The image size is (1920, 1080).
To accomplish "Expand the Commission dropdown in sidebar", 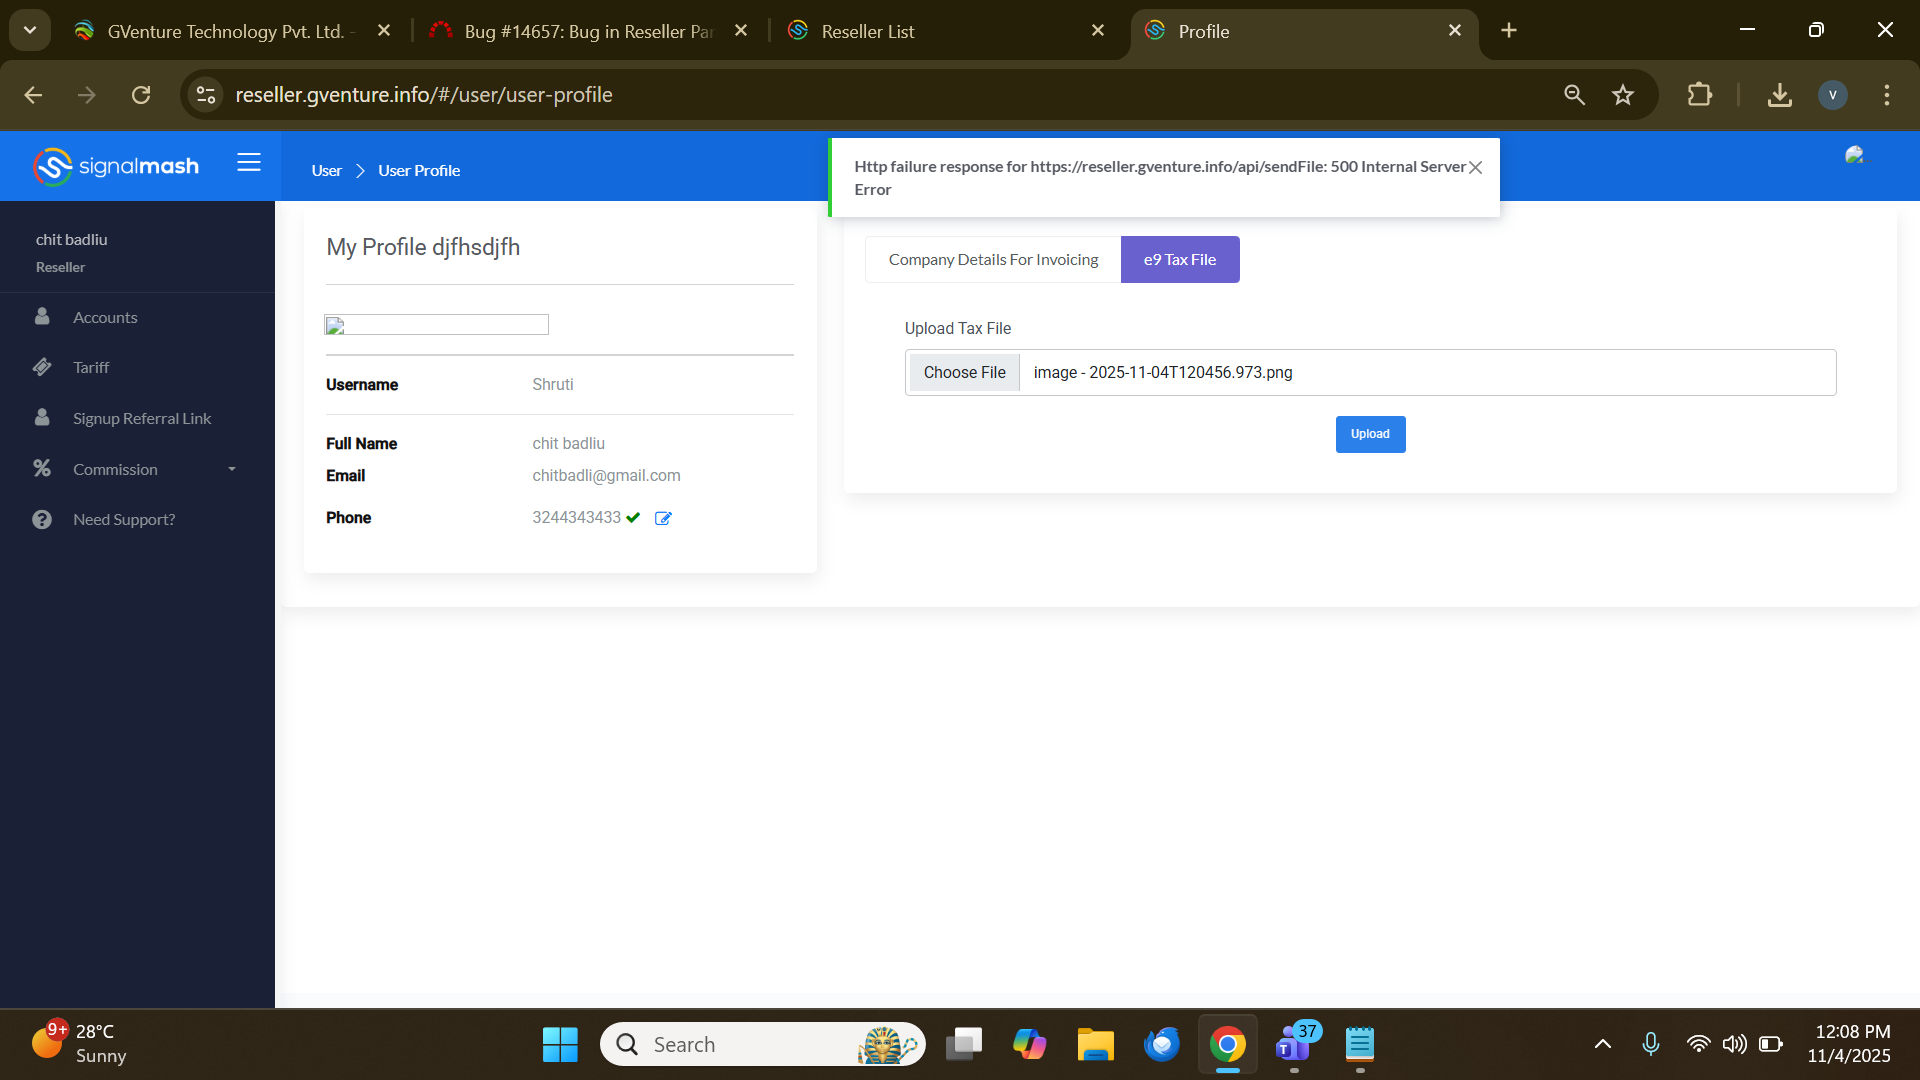I will 232,469.
